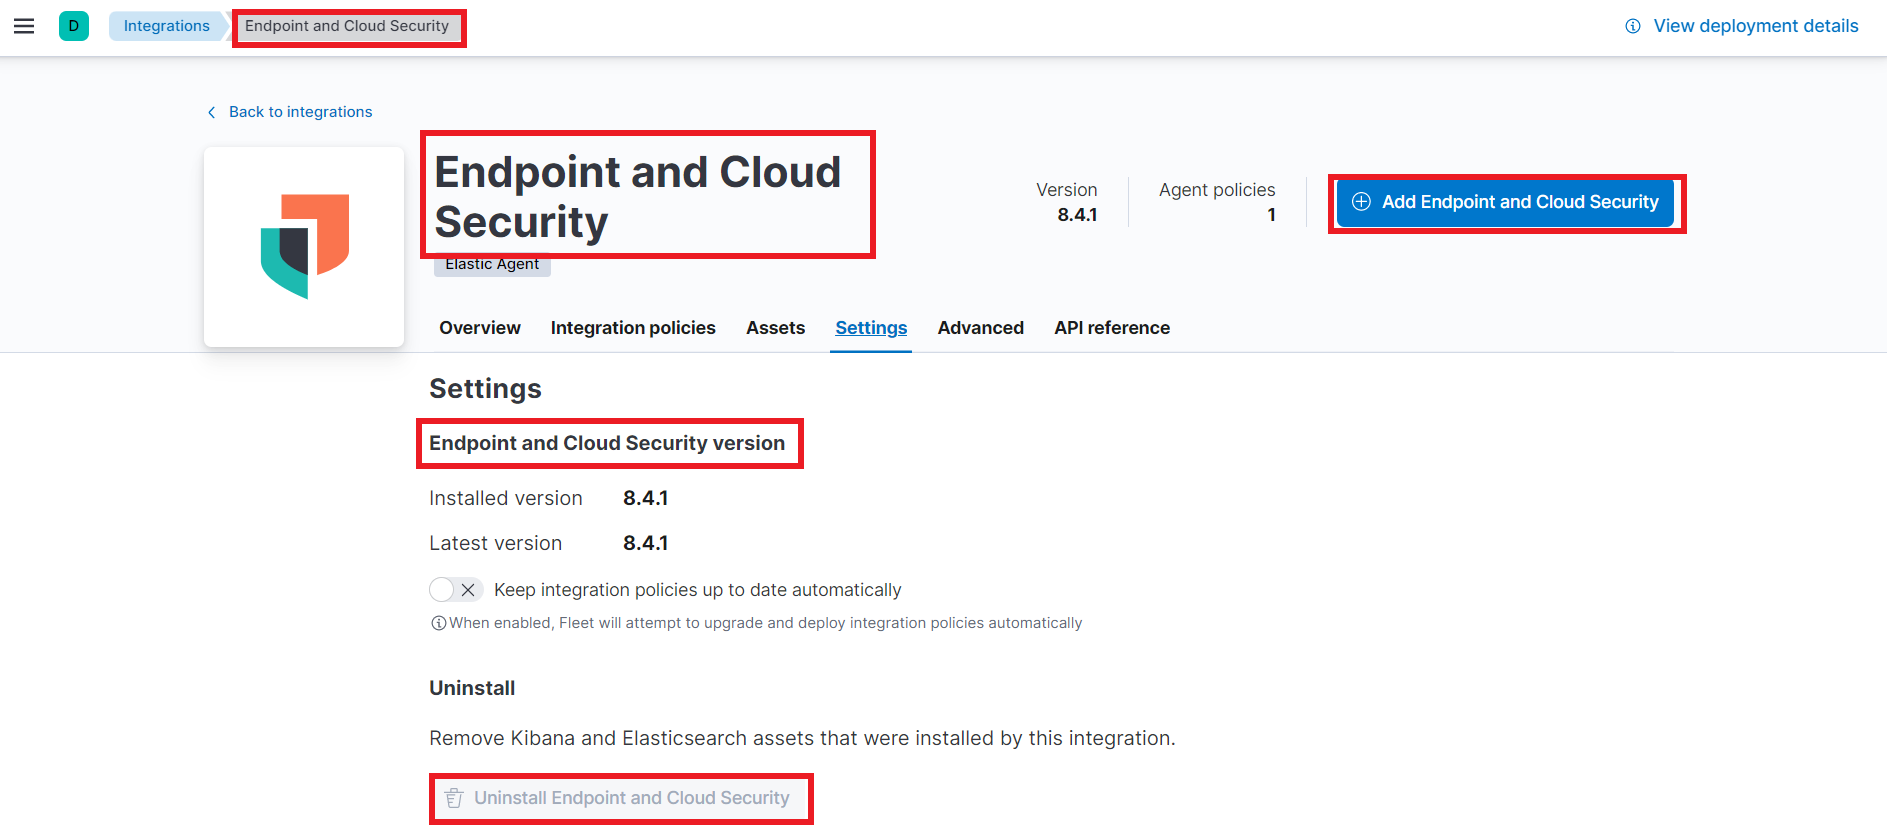The height and width of the screenshot is (828, 1887).
Task: Go to the Advanced tab
Action: [x=981, y=328]
